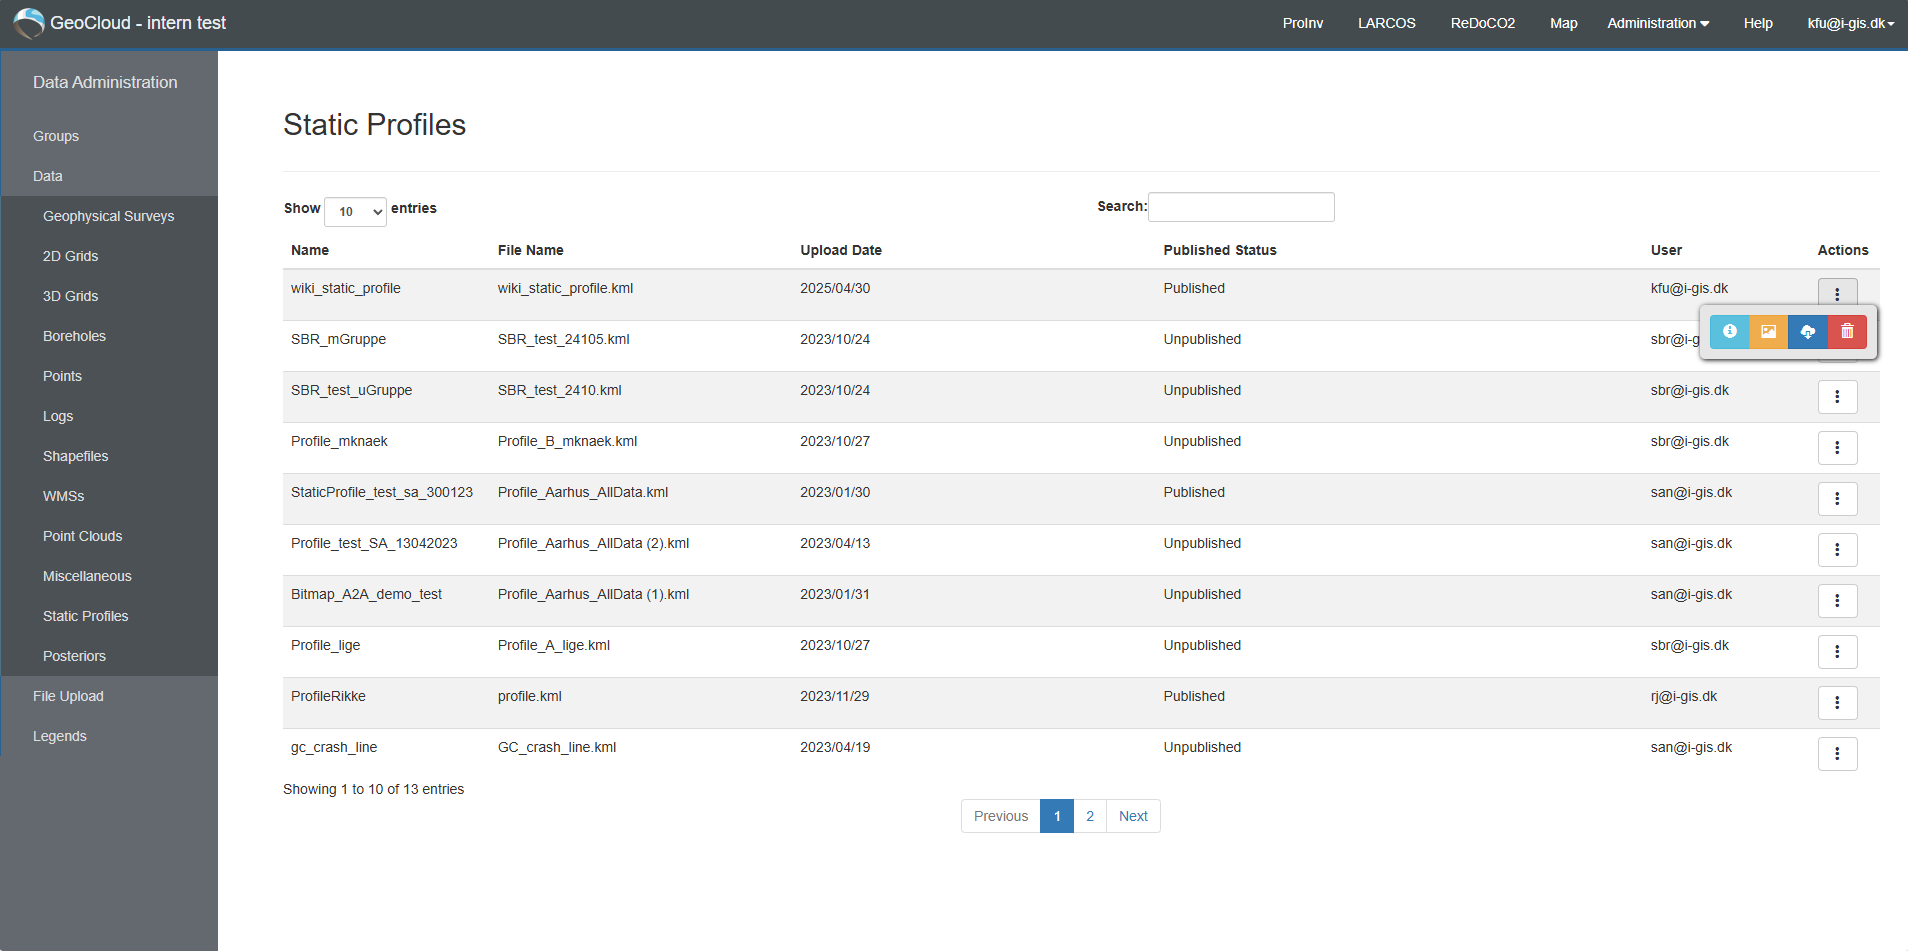The image size is (1908, 951).
Task: Select rj@i-gis.dk user cell
Action: click(1684, 696)
